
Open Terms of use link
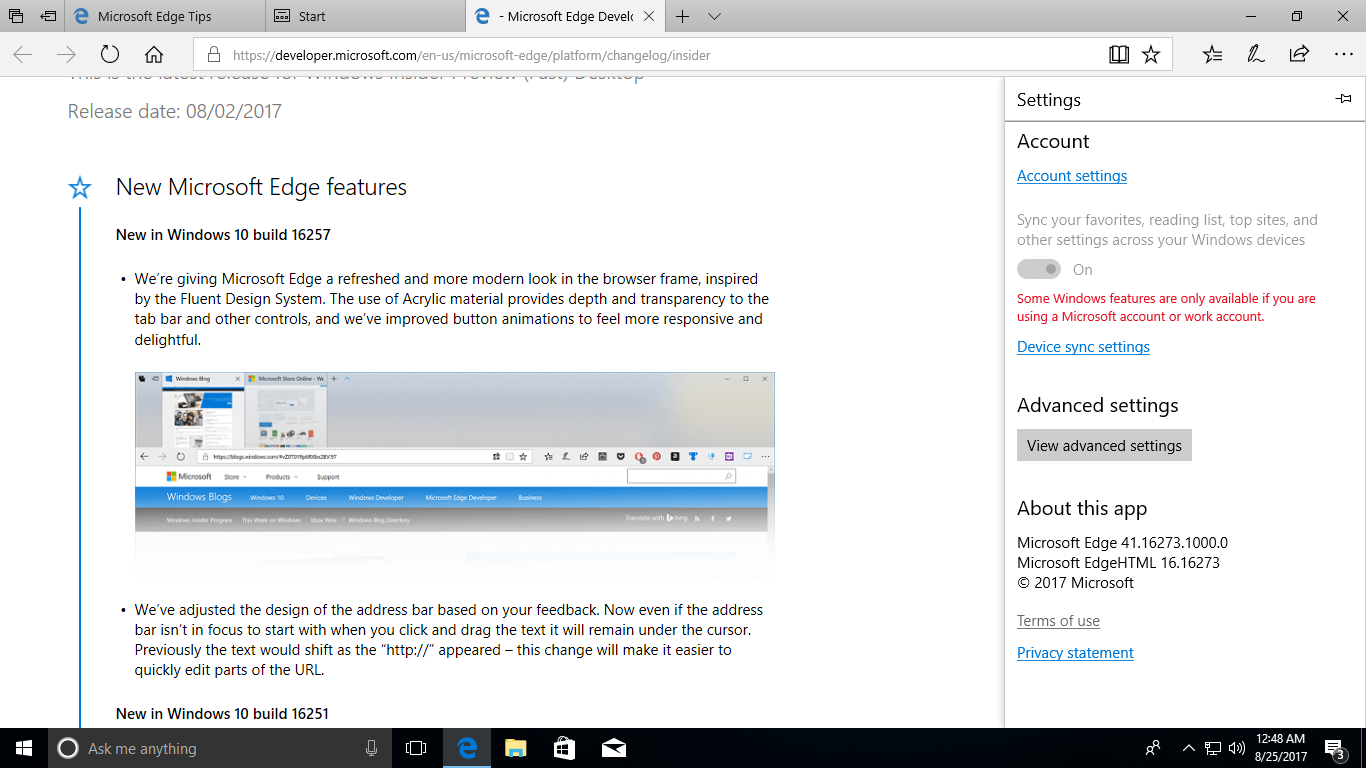[x=1058, y=621]
